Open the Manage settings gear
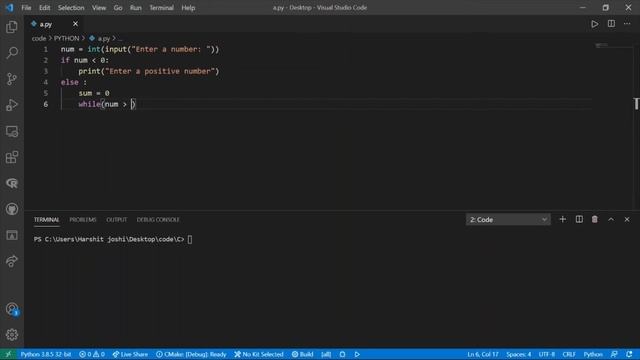Image resolution: width=640 pixels, height=360 pixels. [12, 335]
